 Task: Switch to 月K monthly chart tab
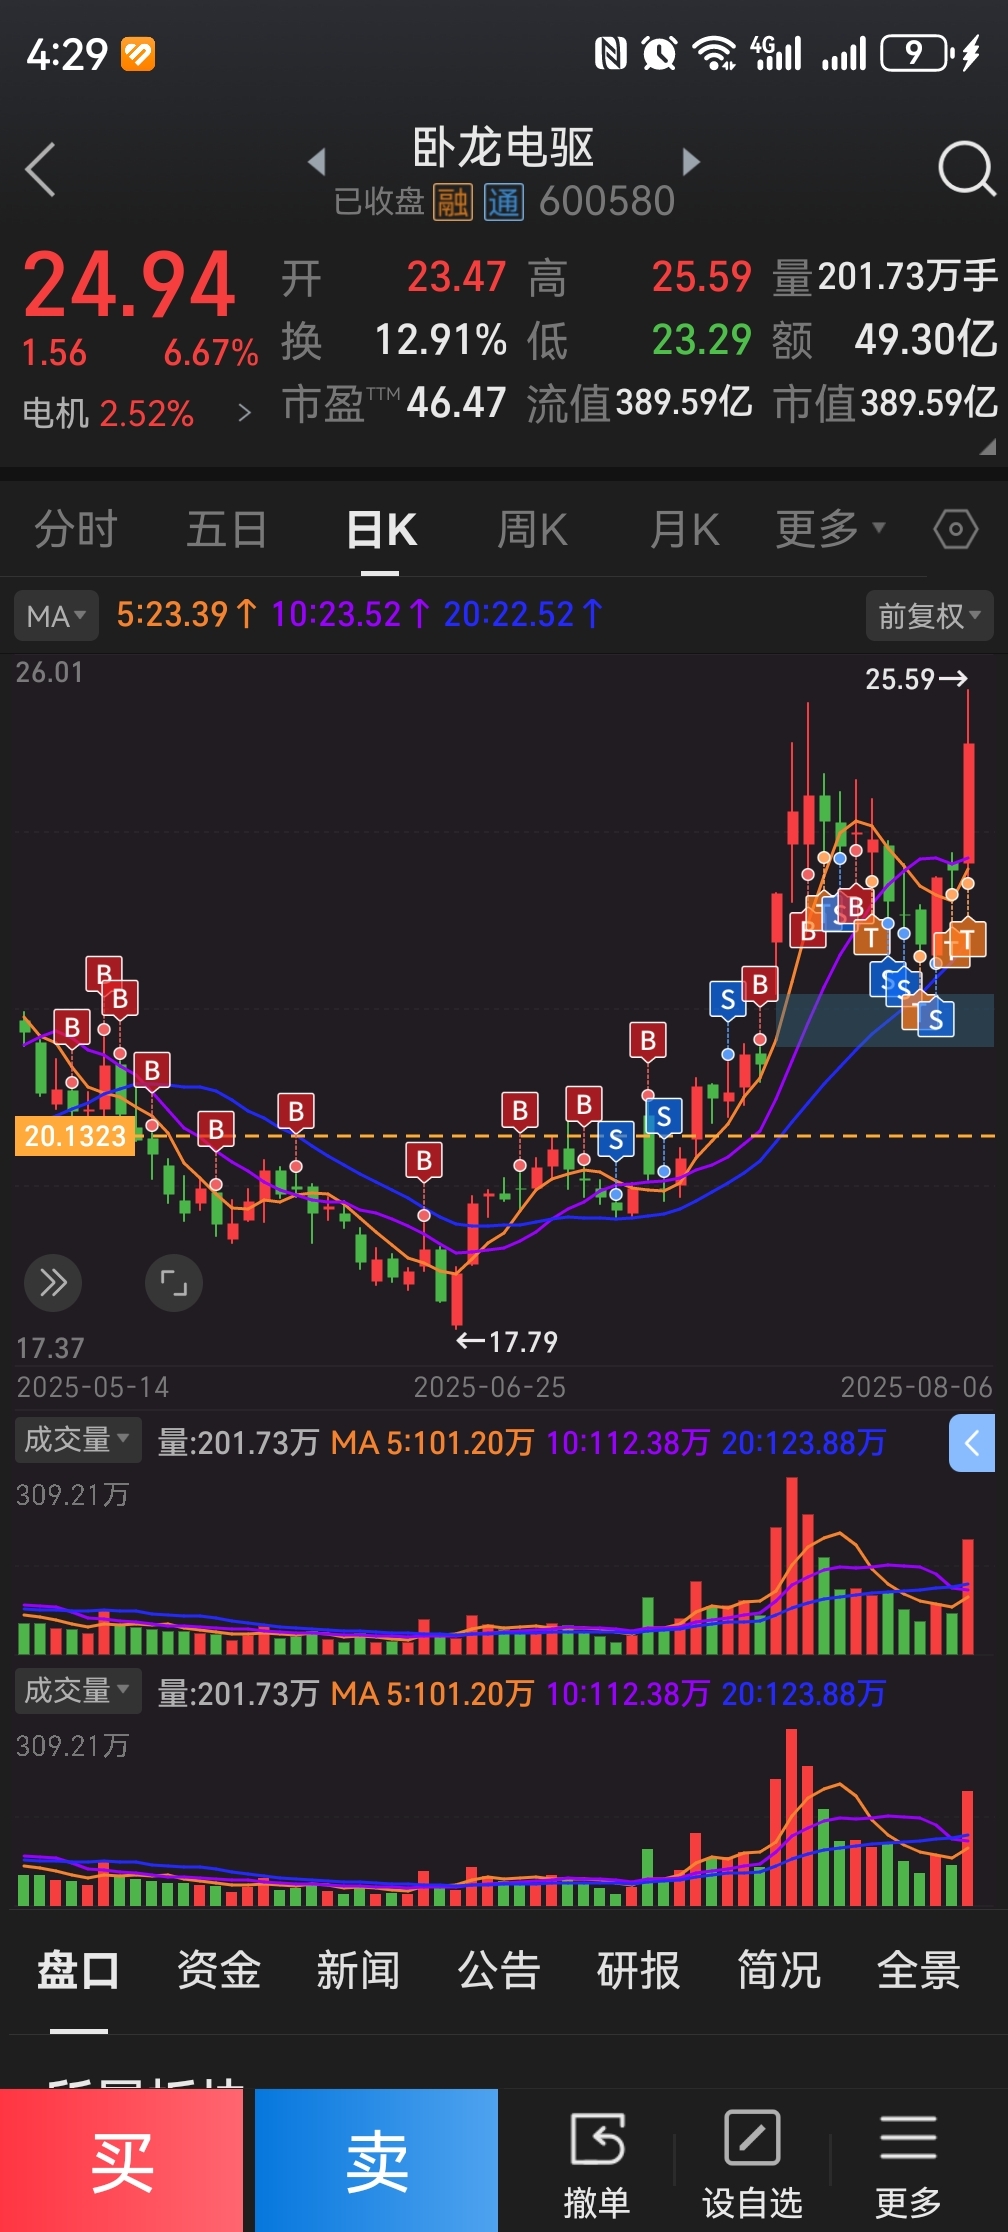pyautogui.click(x=684, y=529)
